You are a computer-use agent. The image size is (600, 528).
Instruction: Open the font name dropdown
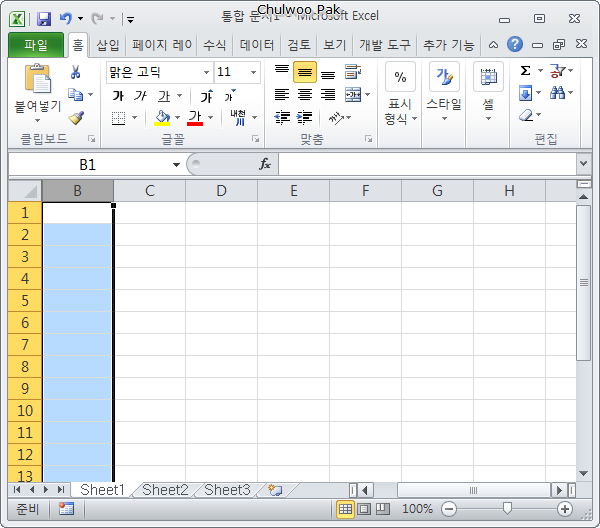(x=206, y=72)
